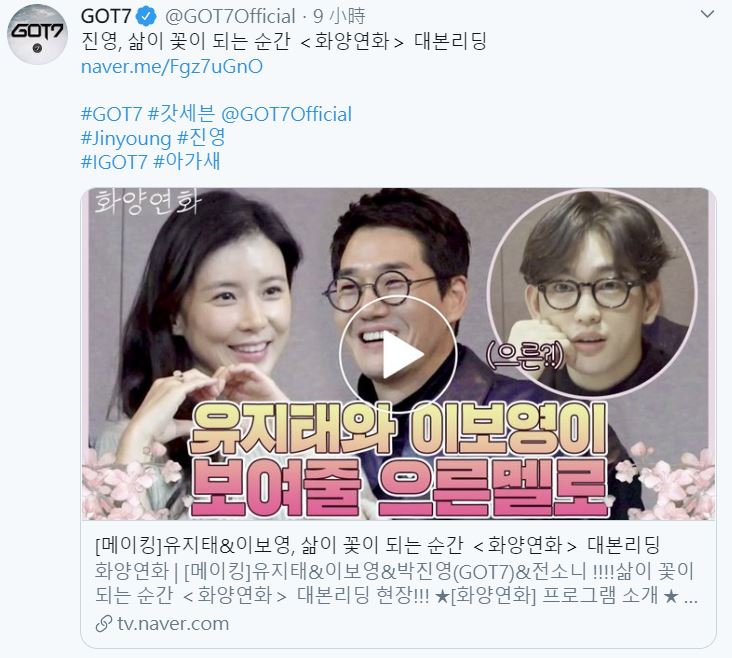
Task: Open the @GOT7Official mention in tweet body
Action: tap(286, 114)
